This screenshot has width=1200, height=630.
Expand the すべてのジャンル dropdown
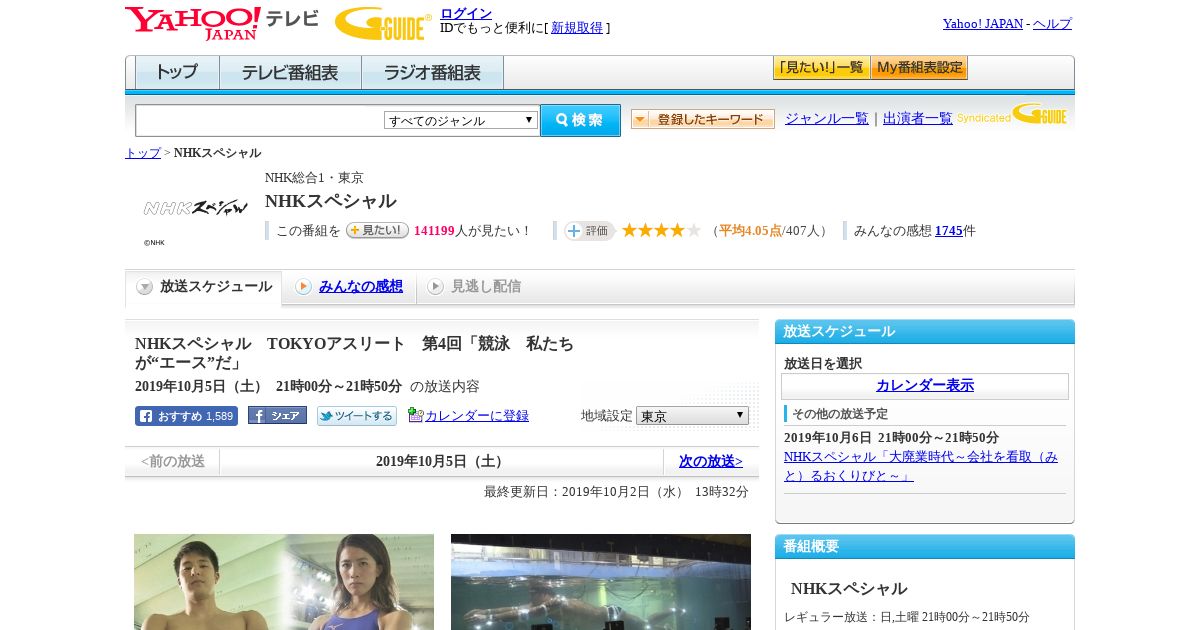pos(461,120)
